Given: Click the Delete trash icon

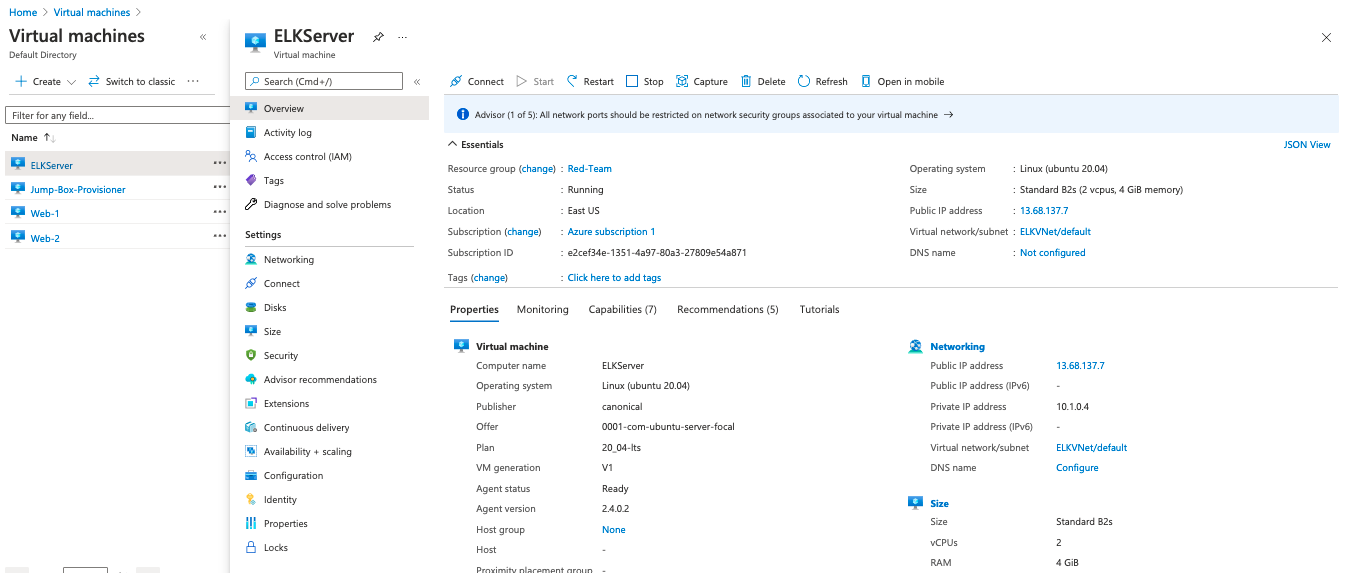Looking at the screenshot, I should point(746,81).
